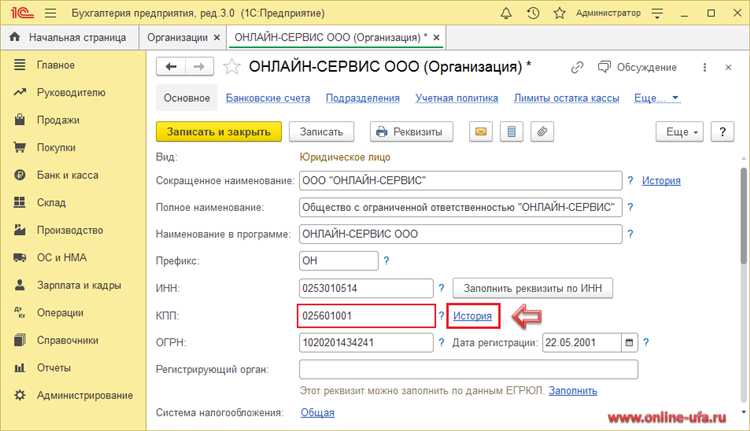
Task: Click the envelope mail icon button
Action: pos(481,132)
